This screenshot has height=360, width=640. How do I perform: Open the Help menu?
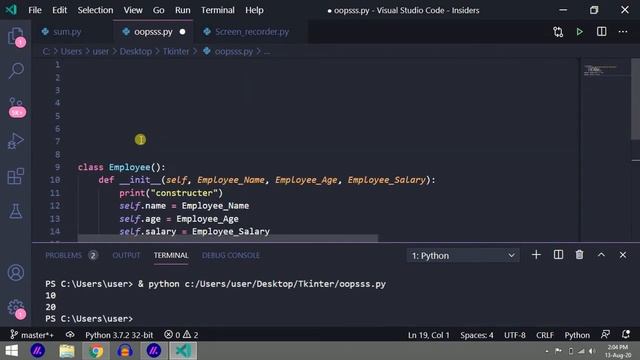[x=254, y=10]
